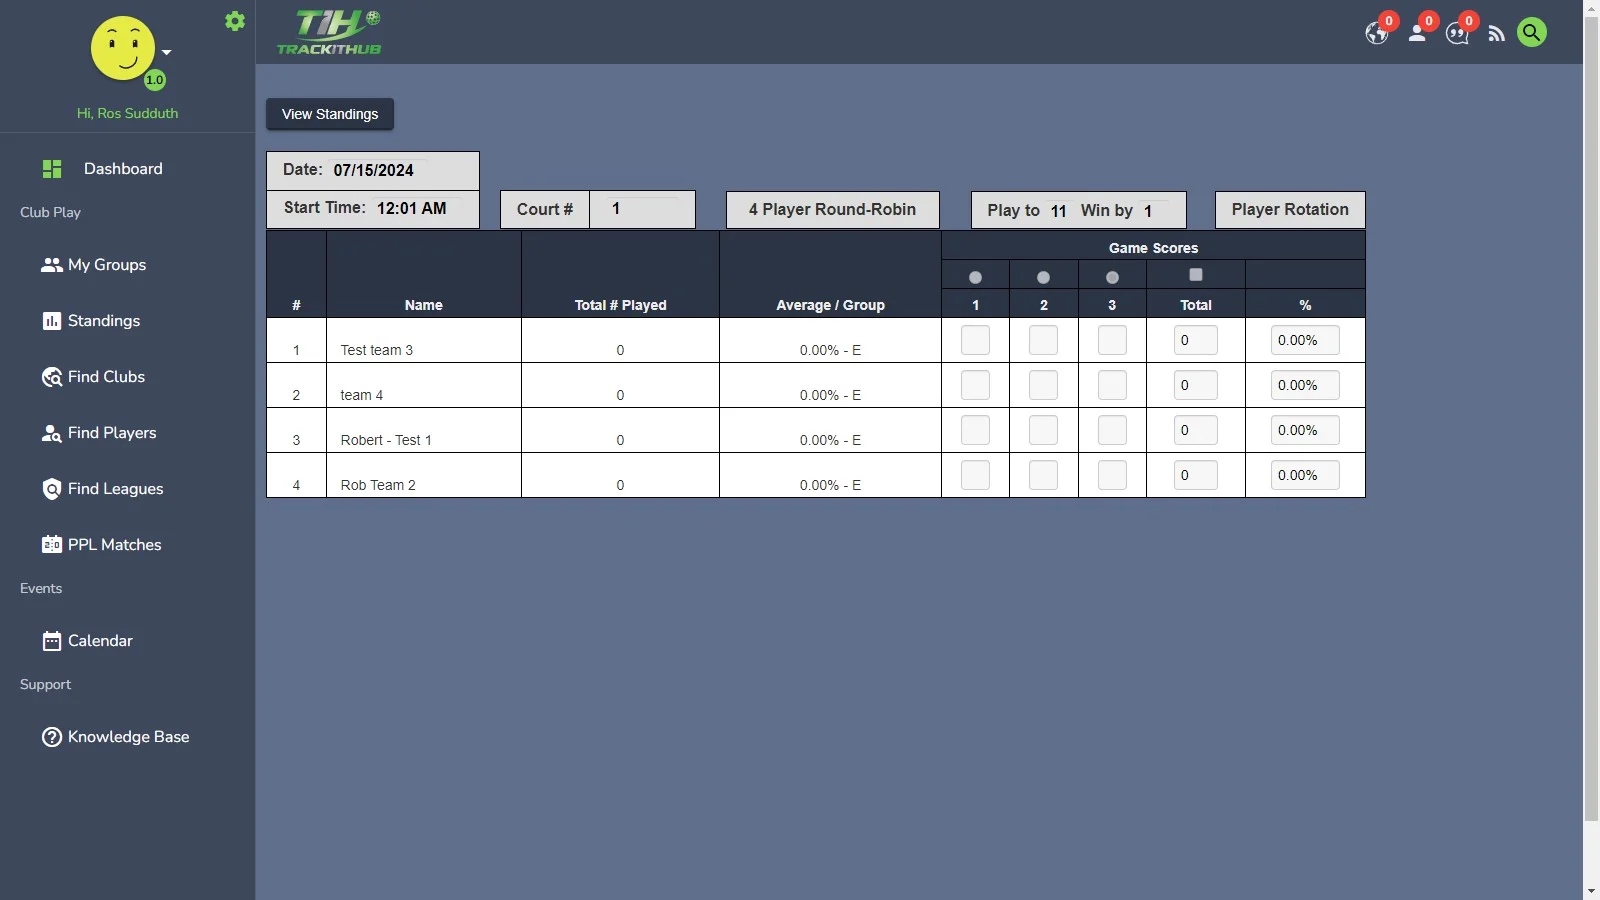1600x900 pixels.
Task: Click the Win by value field
Action: pyautogui.click(x=1154, y=210)
